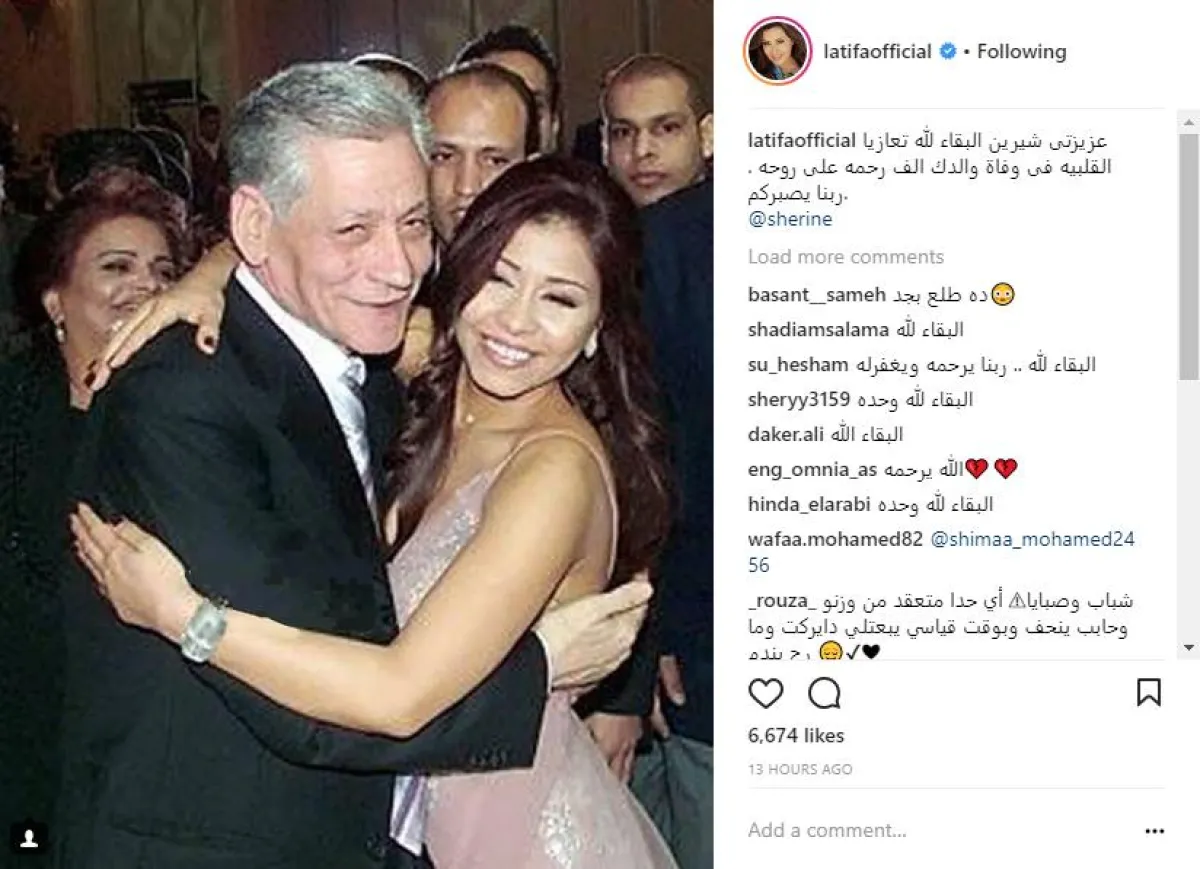Screen dimensions: 1200x869
Task: Click the tagged people icon on the photo
Action: 28,838
